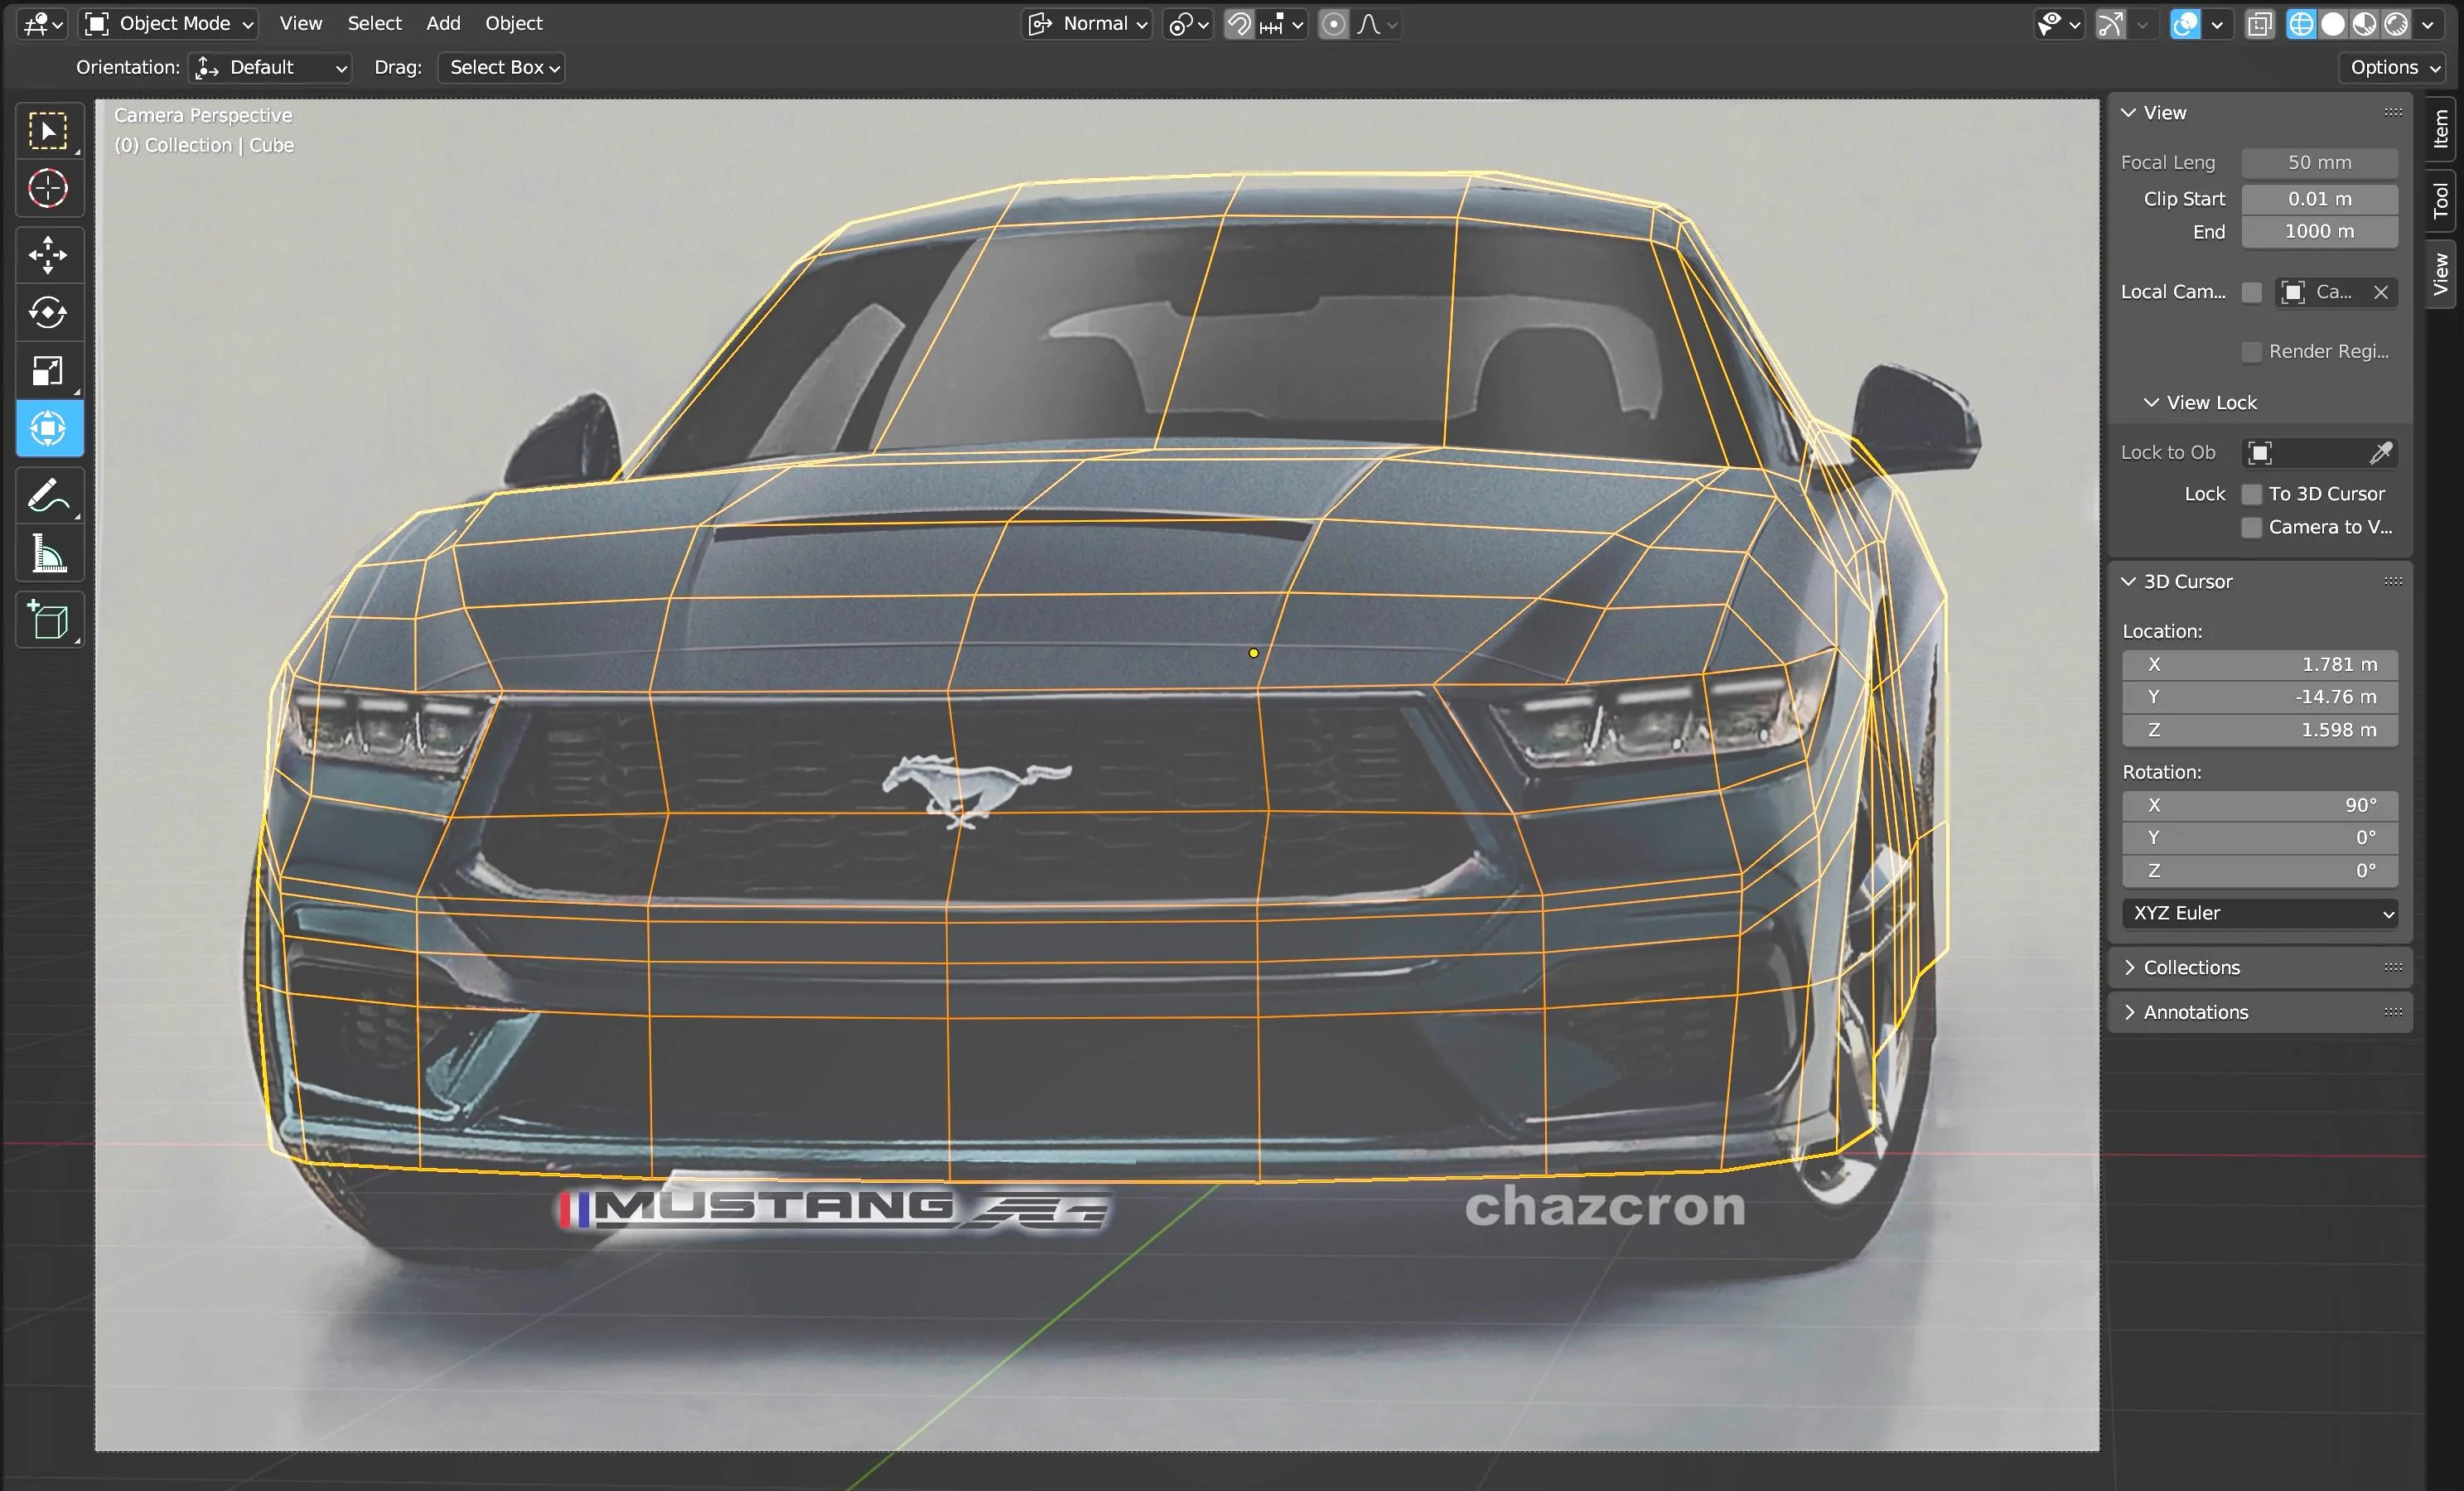Viewport: 2464px width, 1491px height.
Task: Choose the Move tool
Action: click(49, 255)
